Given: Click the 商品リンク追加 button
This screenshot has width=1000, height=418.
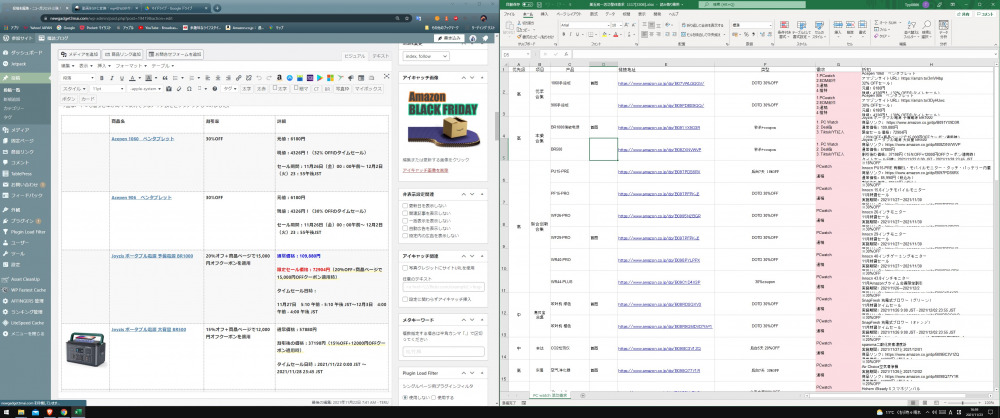Looking at the screenshot, I should [x=123, y=55].
